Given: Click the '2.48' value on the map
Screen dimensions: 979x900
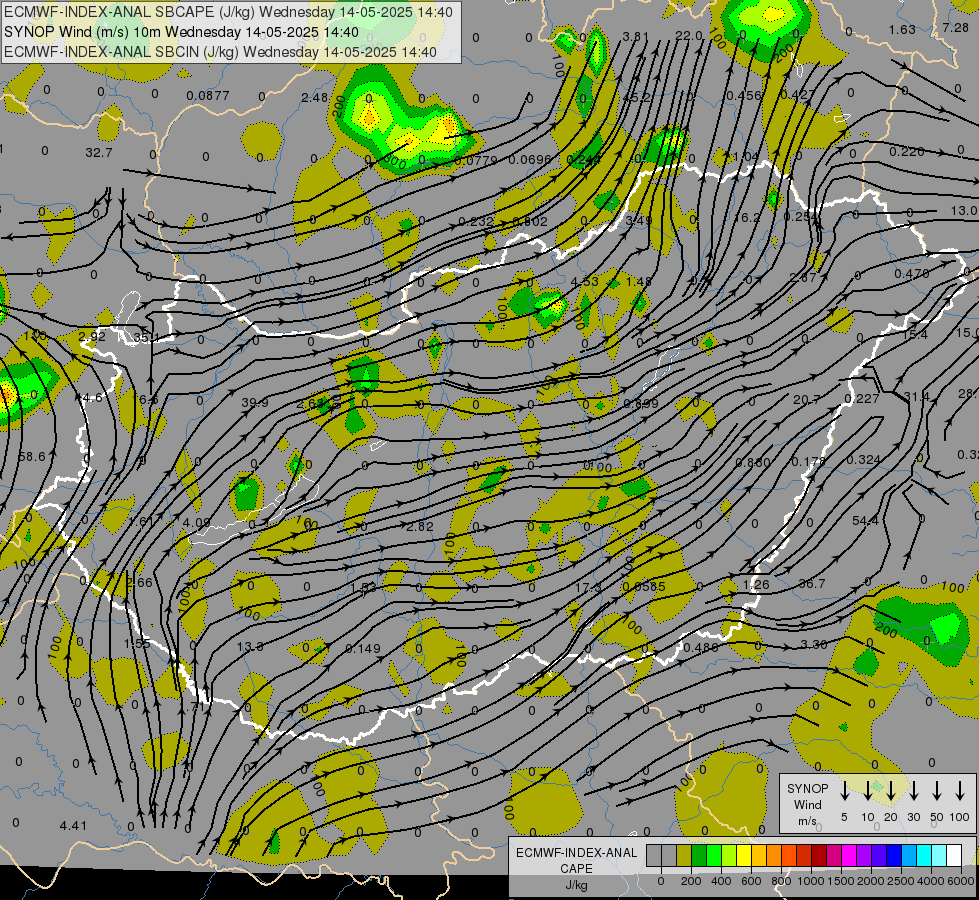Looking at the screenshot, I should pos(315,97).
